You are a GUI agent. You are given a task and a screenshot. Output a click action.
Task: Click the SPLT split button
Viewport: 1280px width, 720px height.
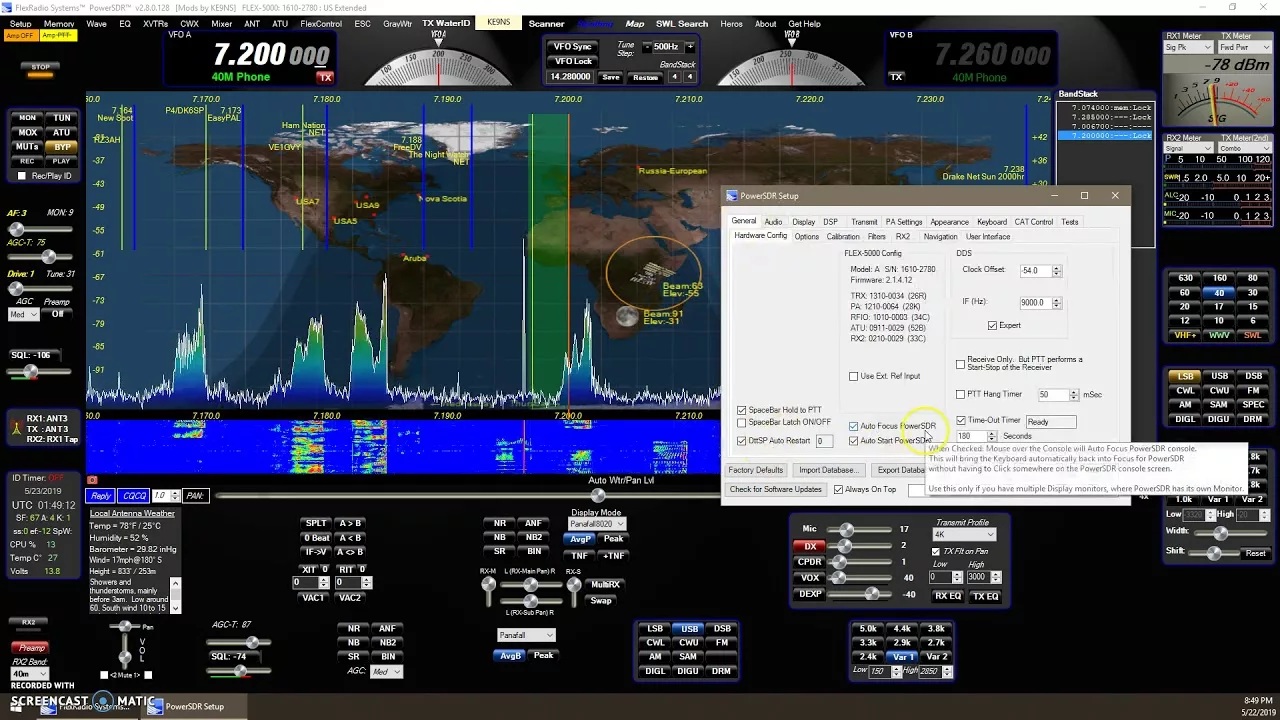(316, 523)
